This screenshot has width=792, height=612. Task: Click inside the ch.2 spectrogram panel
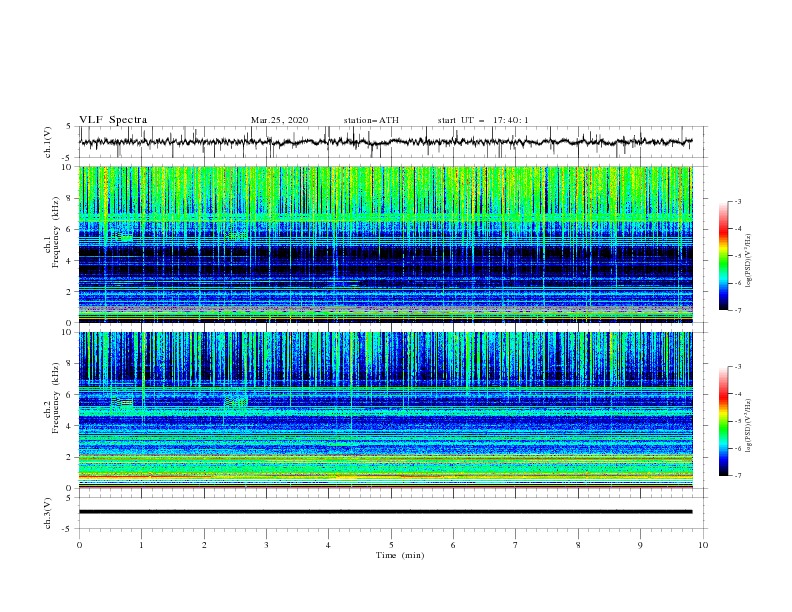pos(385,410)
